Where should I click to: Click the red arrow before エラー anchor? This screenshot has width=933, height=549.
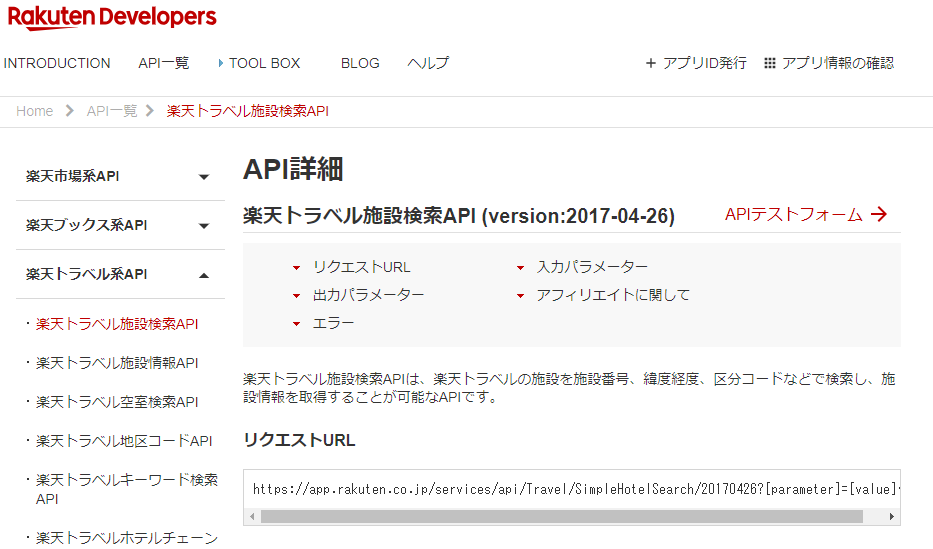tap(296, 324)
